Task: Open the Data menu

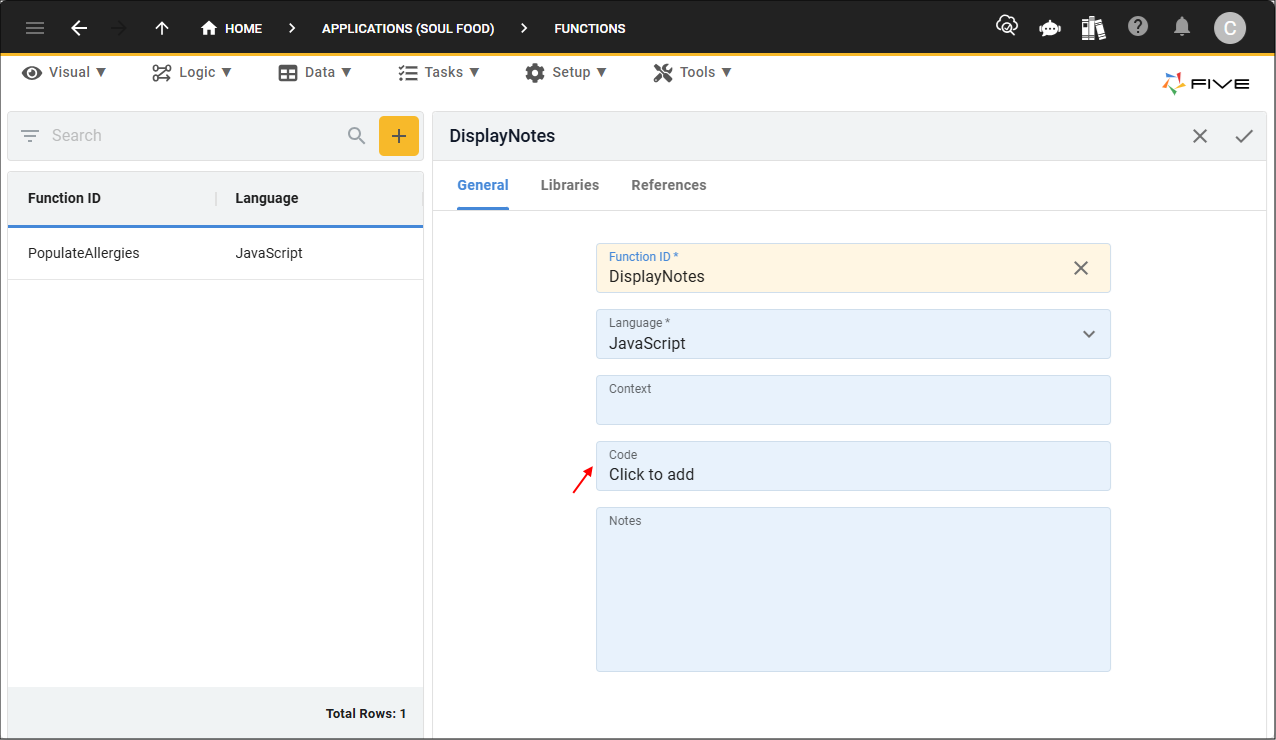Action: coord(315,72)
